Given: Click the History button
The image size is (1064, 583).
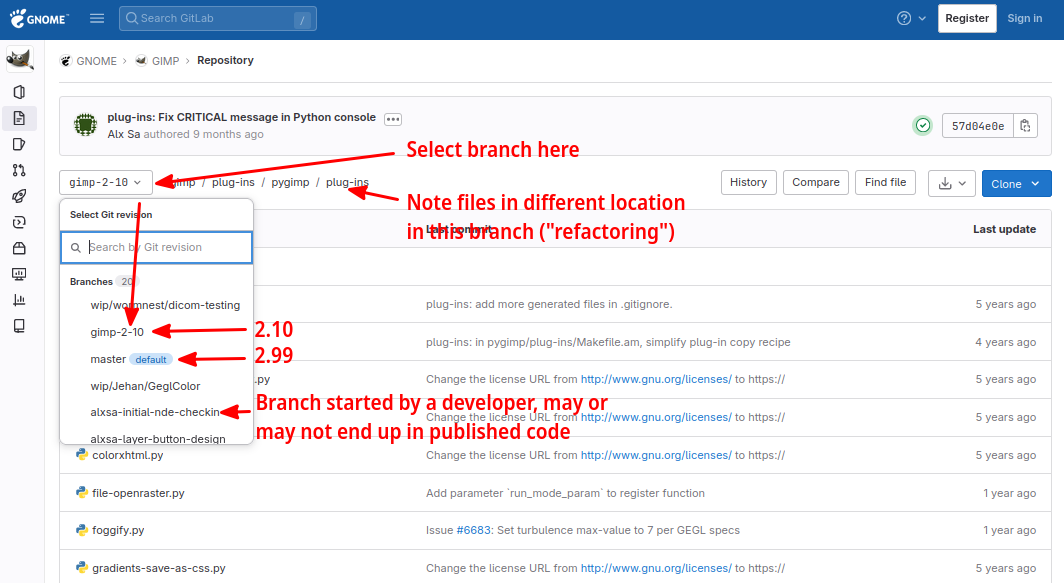Looking at the screenshot, I should point(748,182).
